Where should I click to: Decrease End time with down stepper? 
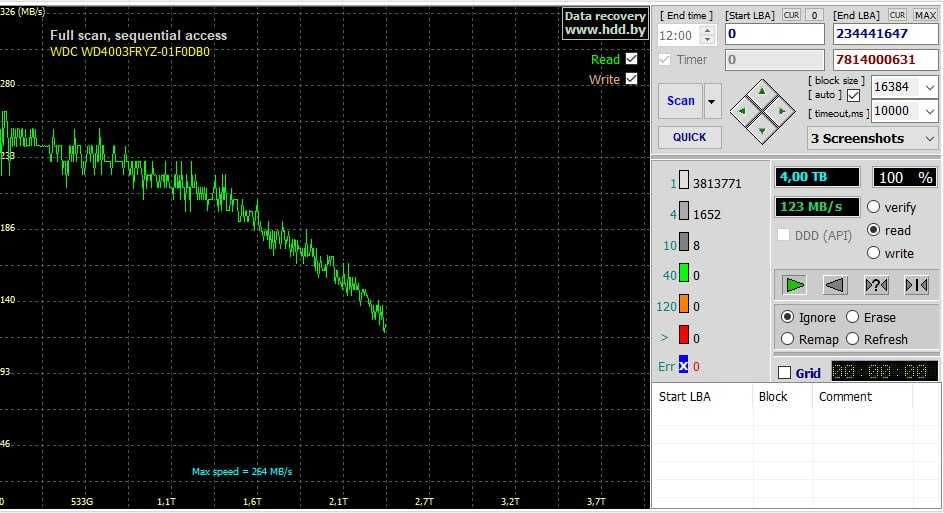[x=708, y=40]
